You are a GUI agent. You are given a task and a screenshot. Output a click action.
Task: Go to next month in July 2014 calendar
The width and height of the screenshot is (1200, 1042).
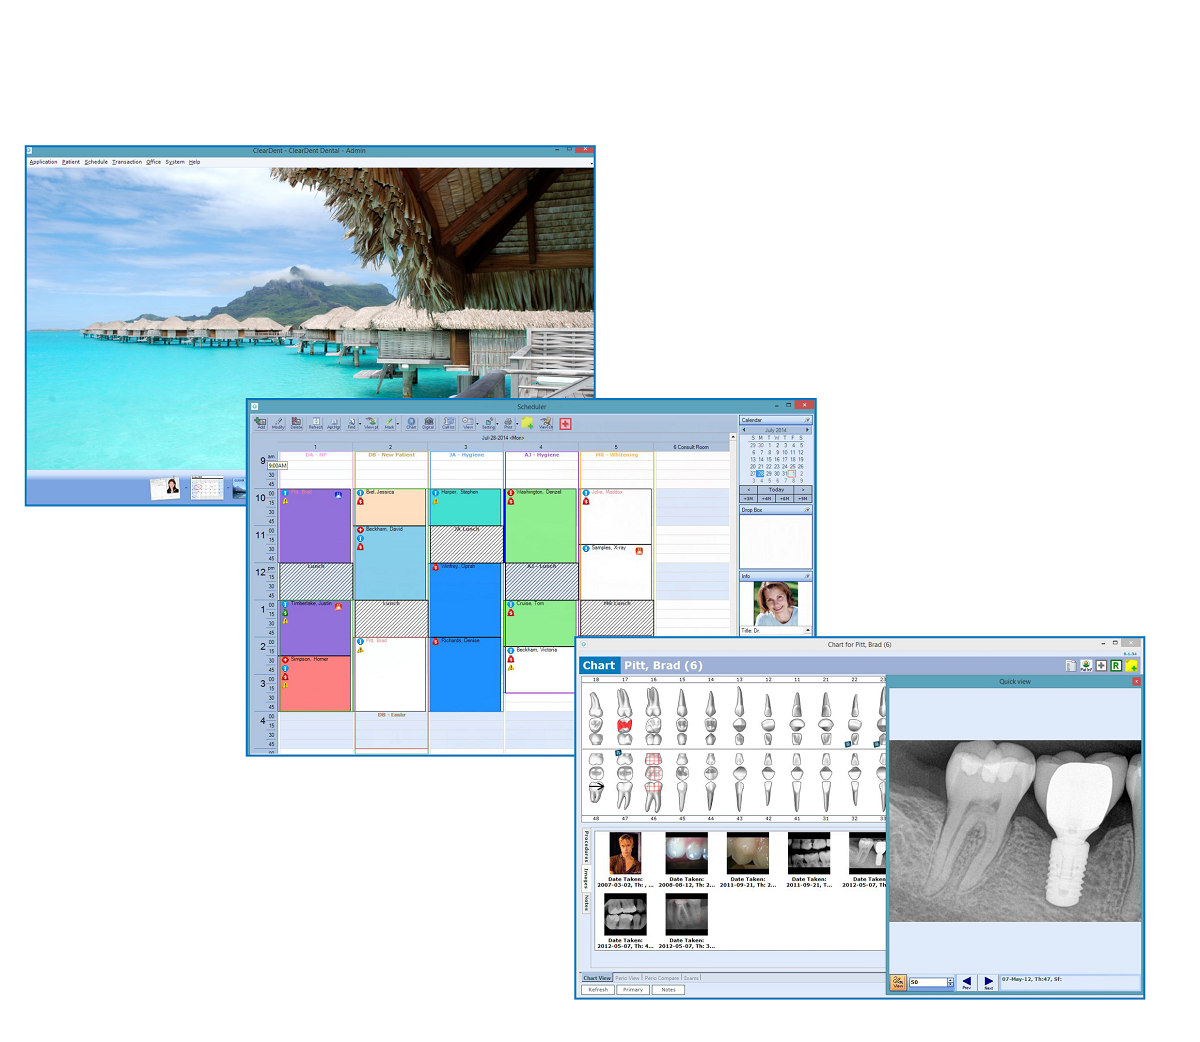pos(807,430)
